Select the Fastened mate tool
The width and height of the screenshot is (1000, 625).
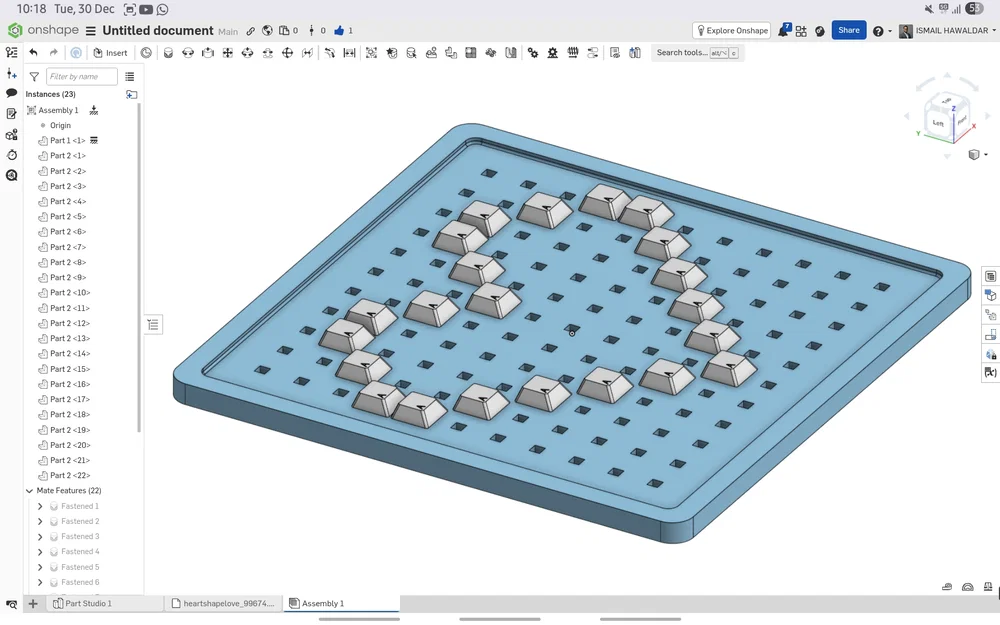(x=168, y=53)
